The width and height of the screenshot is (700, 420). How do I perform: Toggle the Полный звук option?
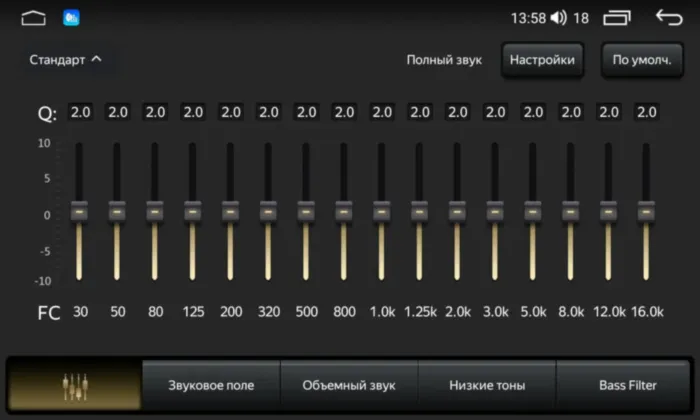(x=444, y=60)
